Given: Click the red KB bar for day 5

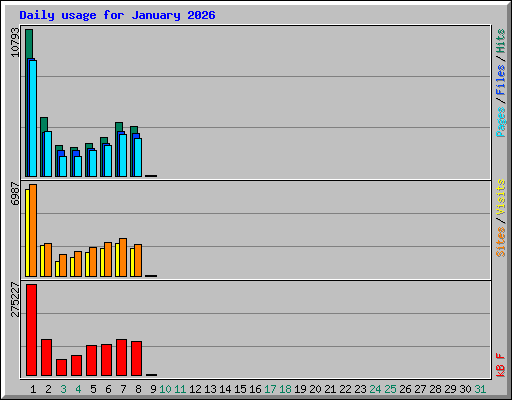Looking at the screenshot, I should (x=91, y=360).
